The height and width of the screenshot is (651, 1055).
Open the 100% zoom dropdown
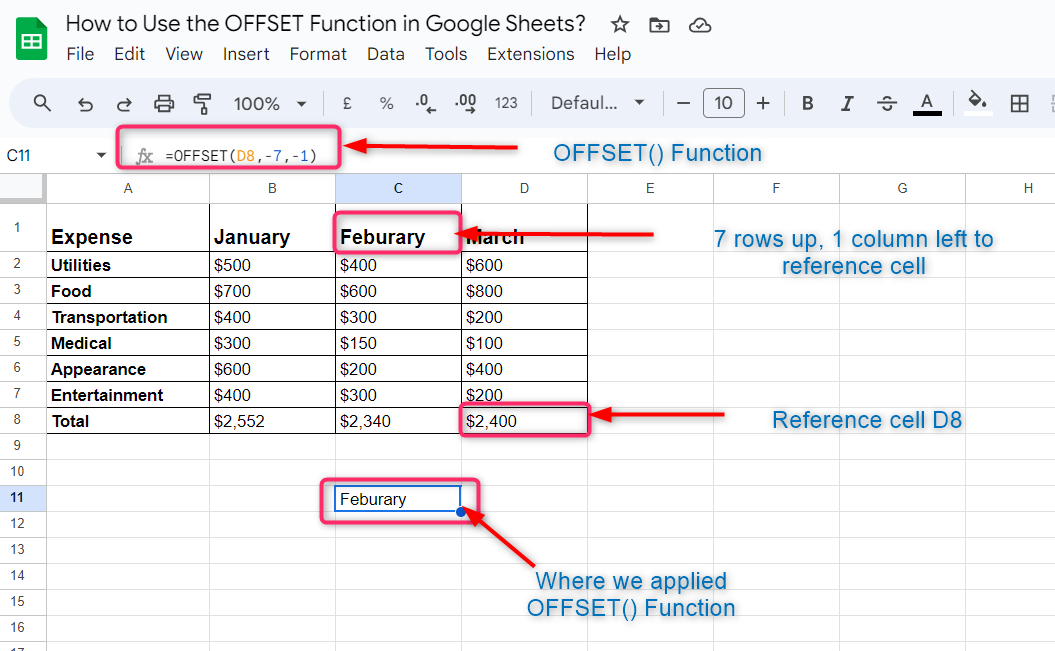coord(270,103)
